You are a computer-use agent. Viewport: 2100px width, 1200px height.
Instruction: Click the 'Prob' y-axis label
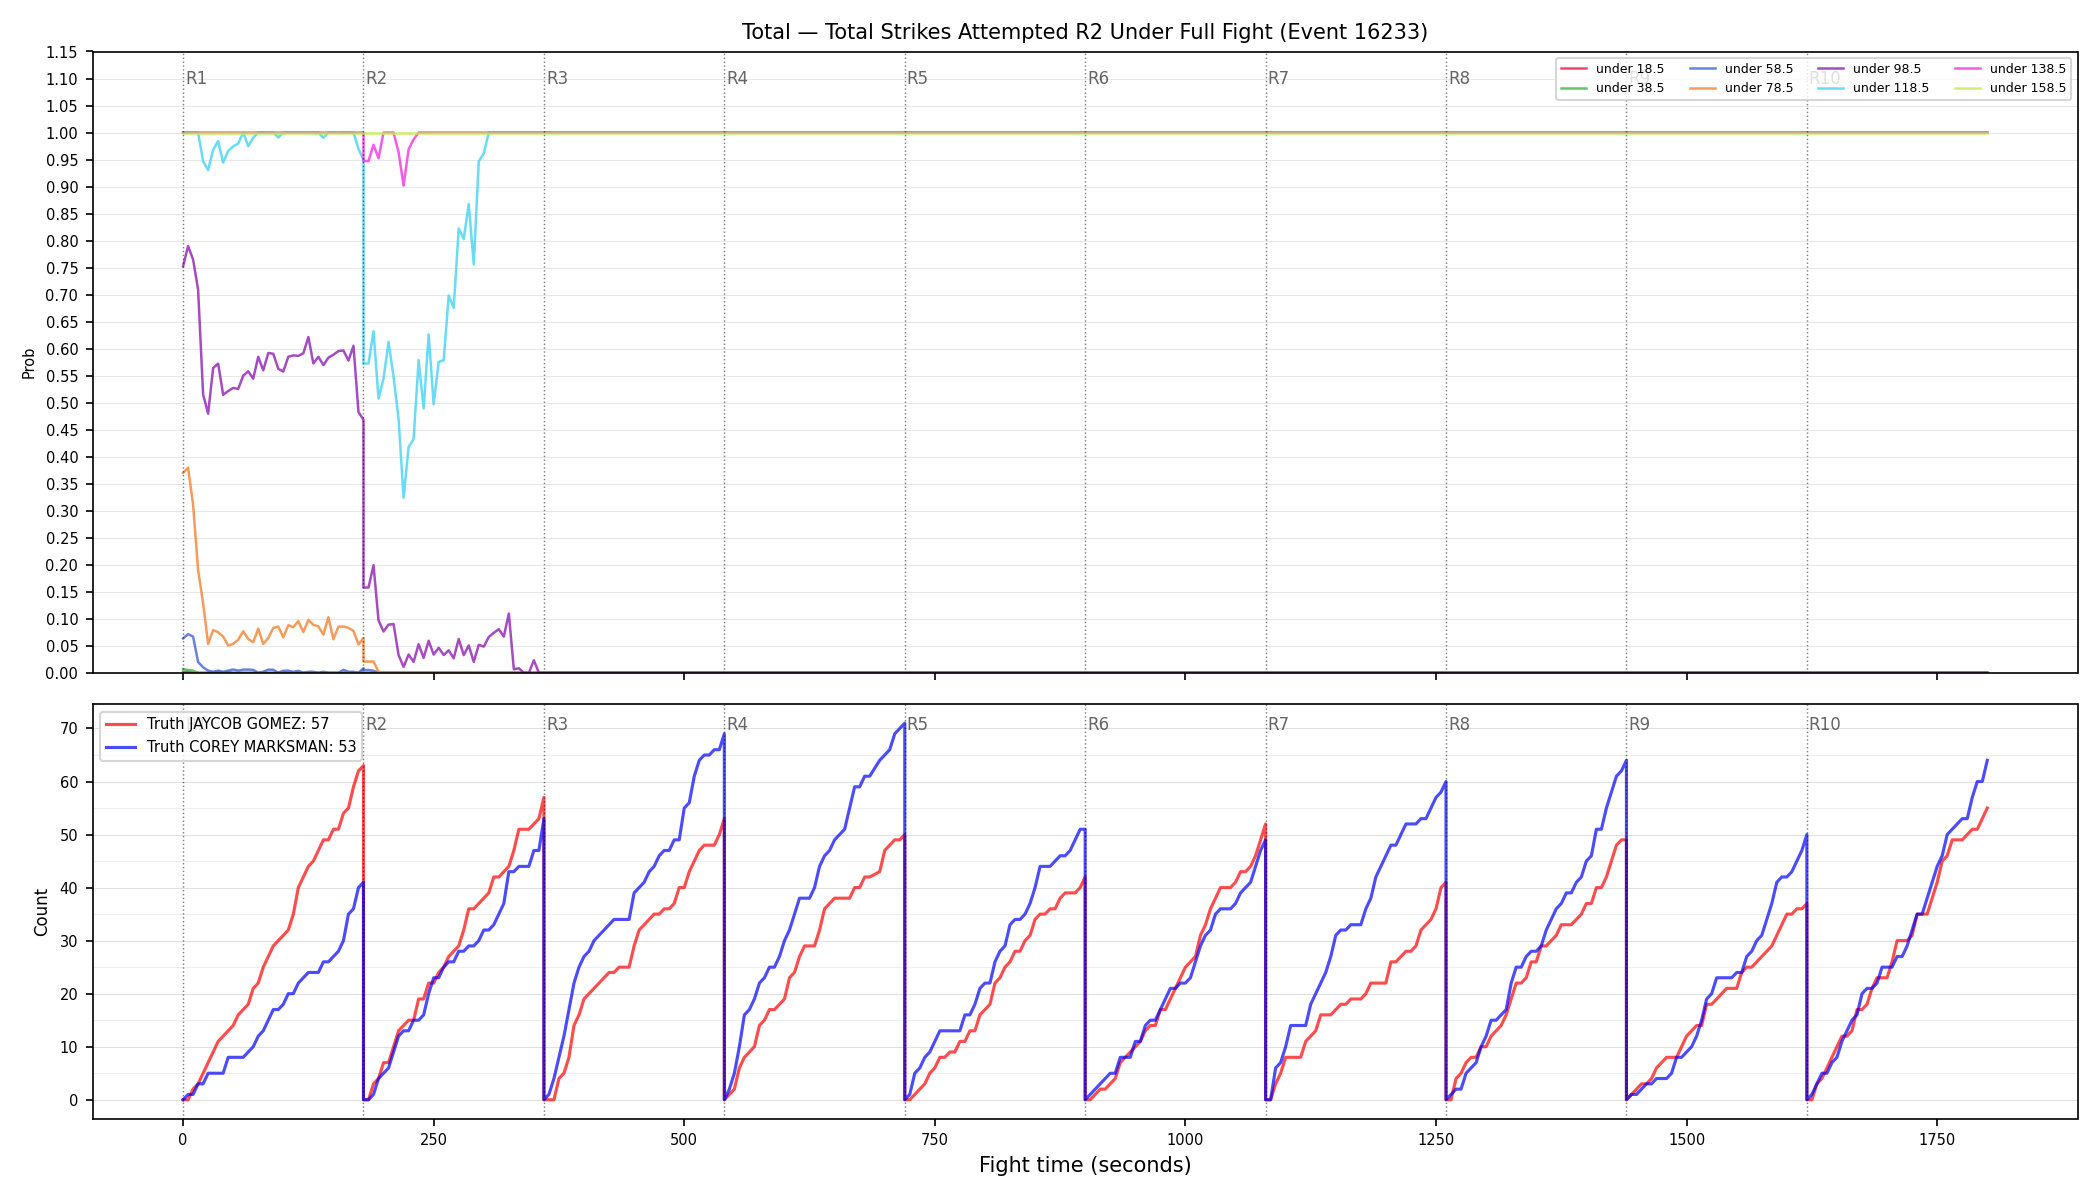[29, 363]
